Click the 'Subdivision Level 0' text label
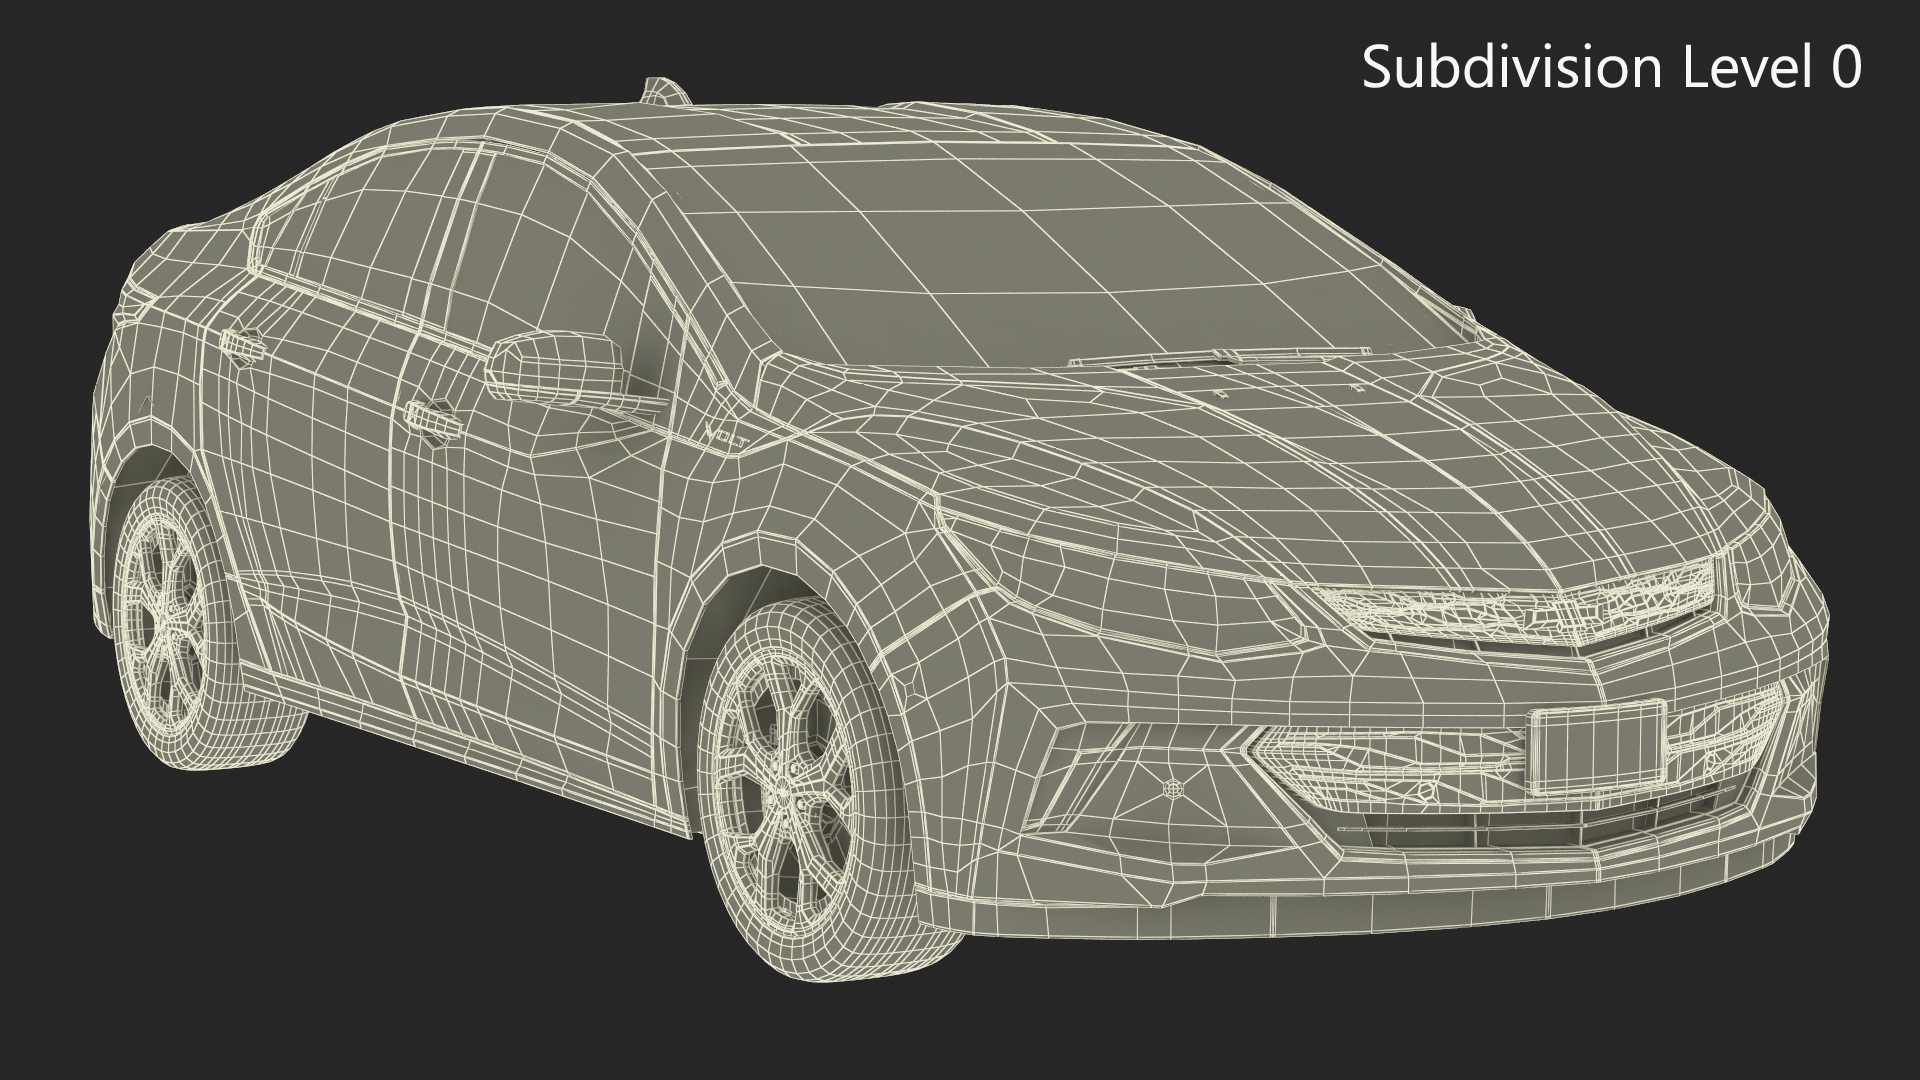The width and height of the screenshot is (1920, 1080). point(1612,68)
